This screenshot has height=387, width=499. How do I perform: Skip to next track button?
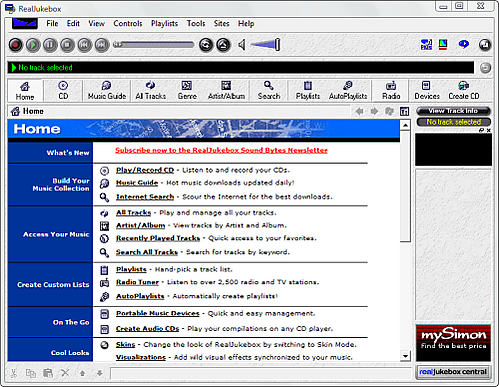pyautogui.click(x=102, y=45)
